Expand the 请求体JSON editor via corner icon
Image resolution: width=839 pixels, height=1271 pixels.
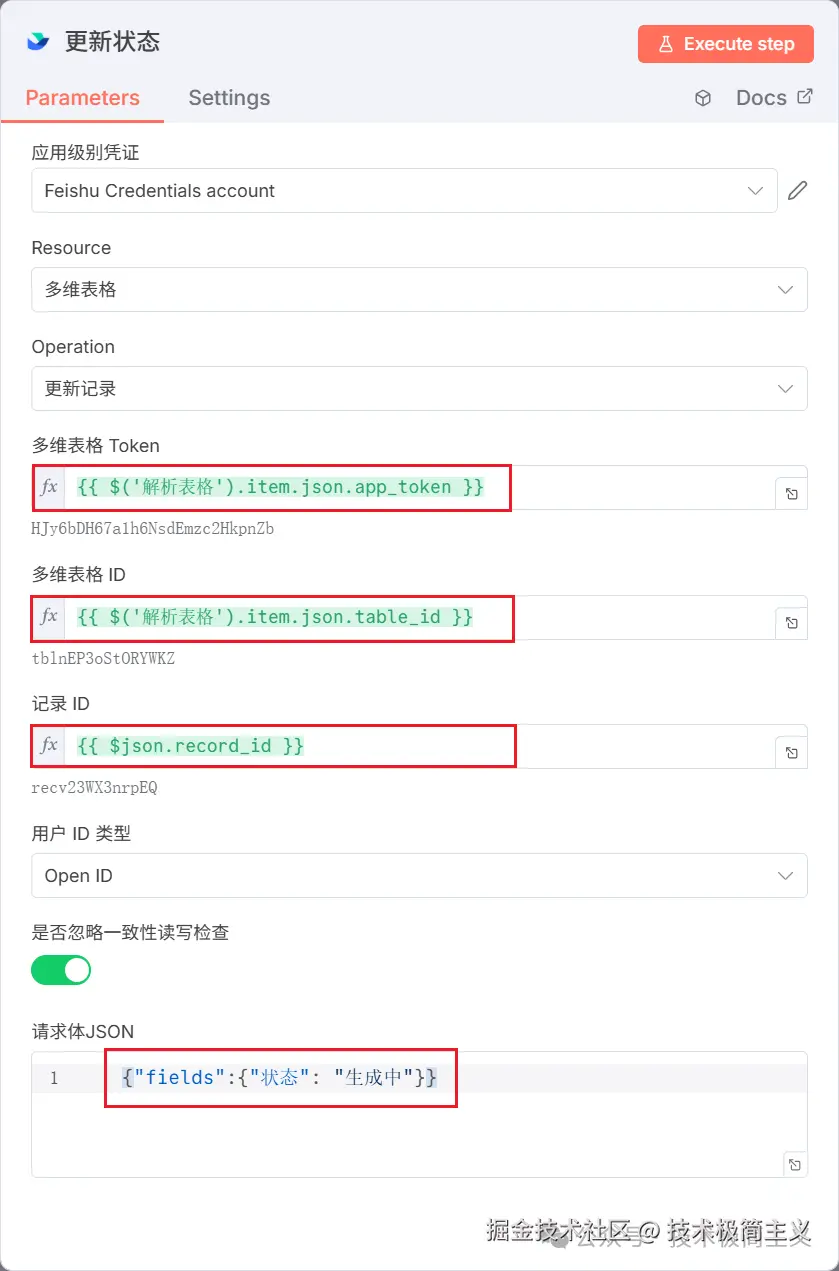[x=795, y=1164]
